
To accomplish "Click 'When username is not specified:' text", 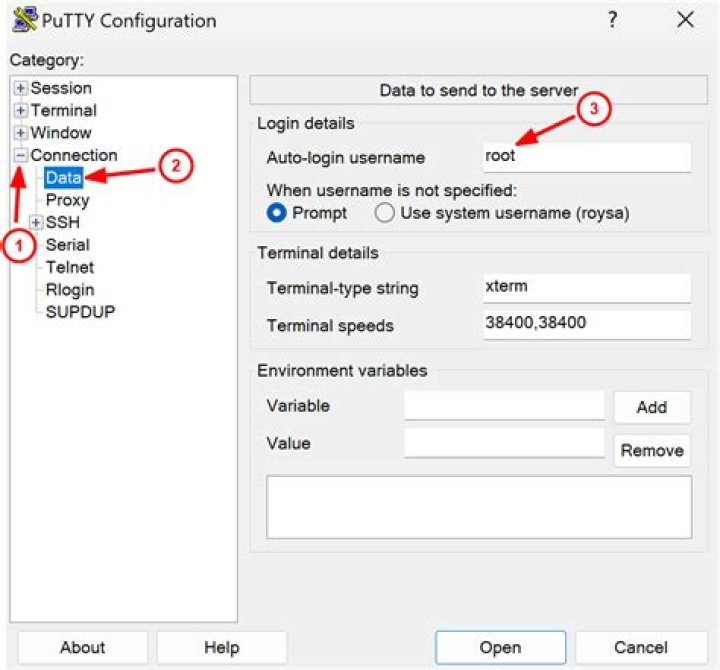I will click(392, 190).
